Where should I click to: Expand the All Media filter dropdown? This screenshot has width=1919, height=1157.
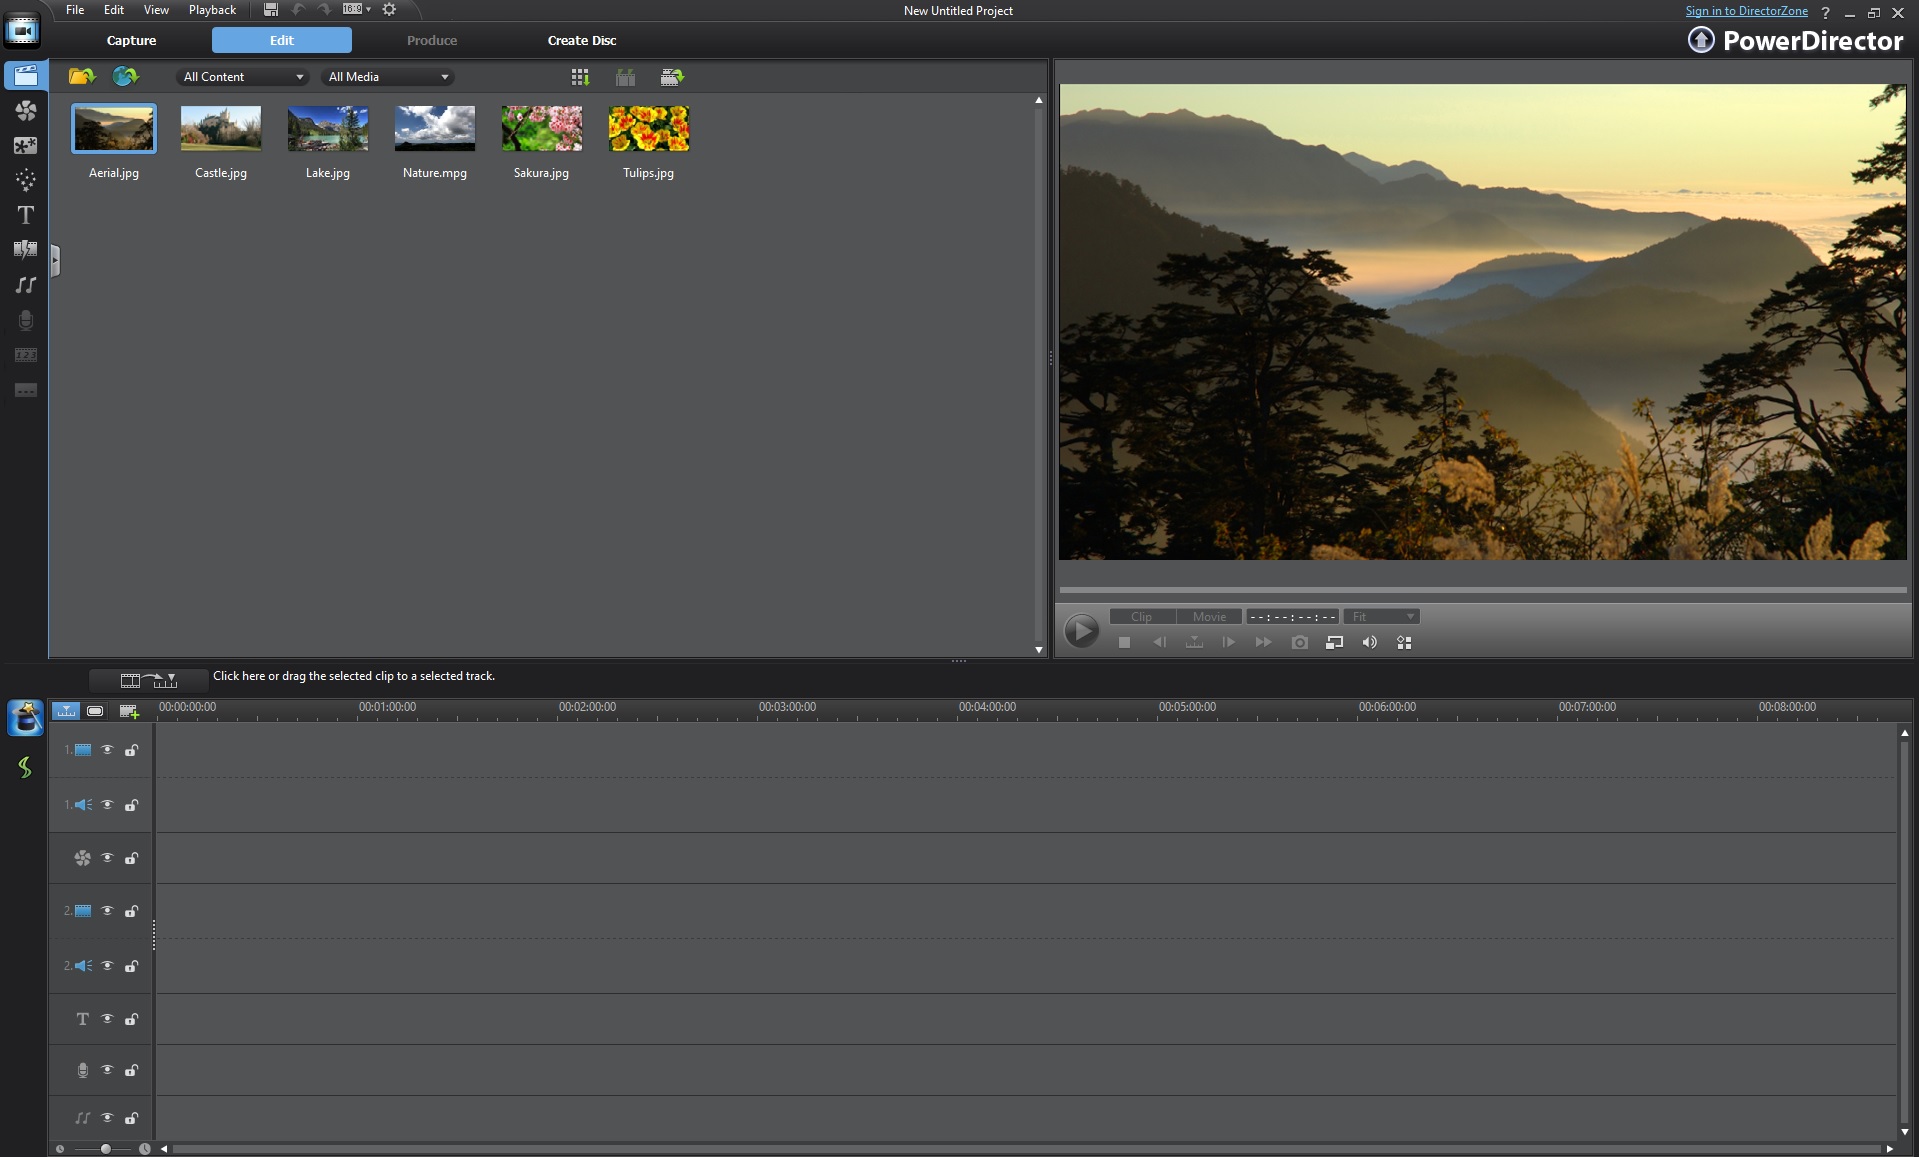(x=388, y=77)
